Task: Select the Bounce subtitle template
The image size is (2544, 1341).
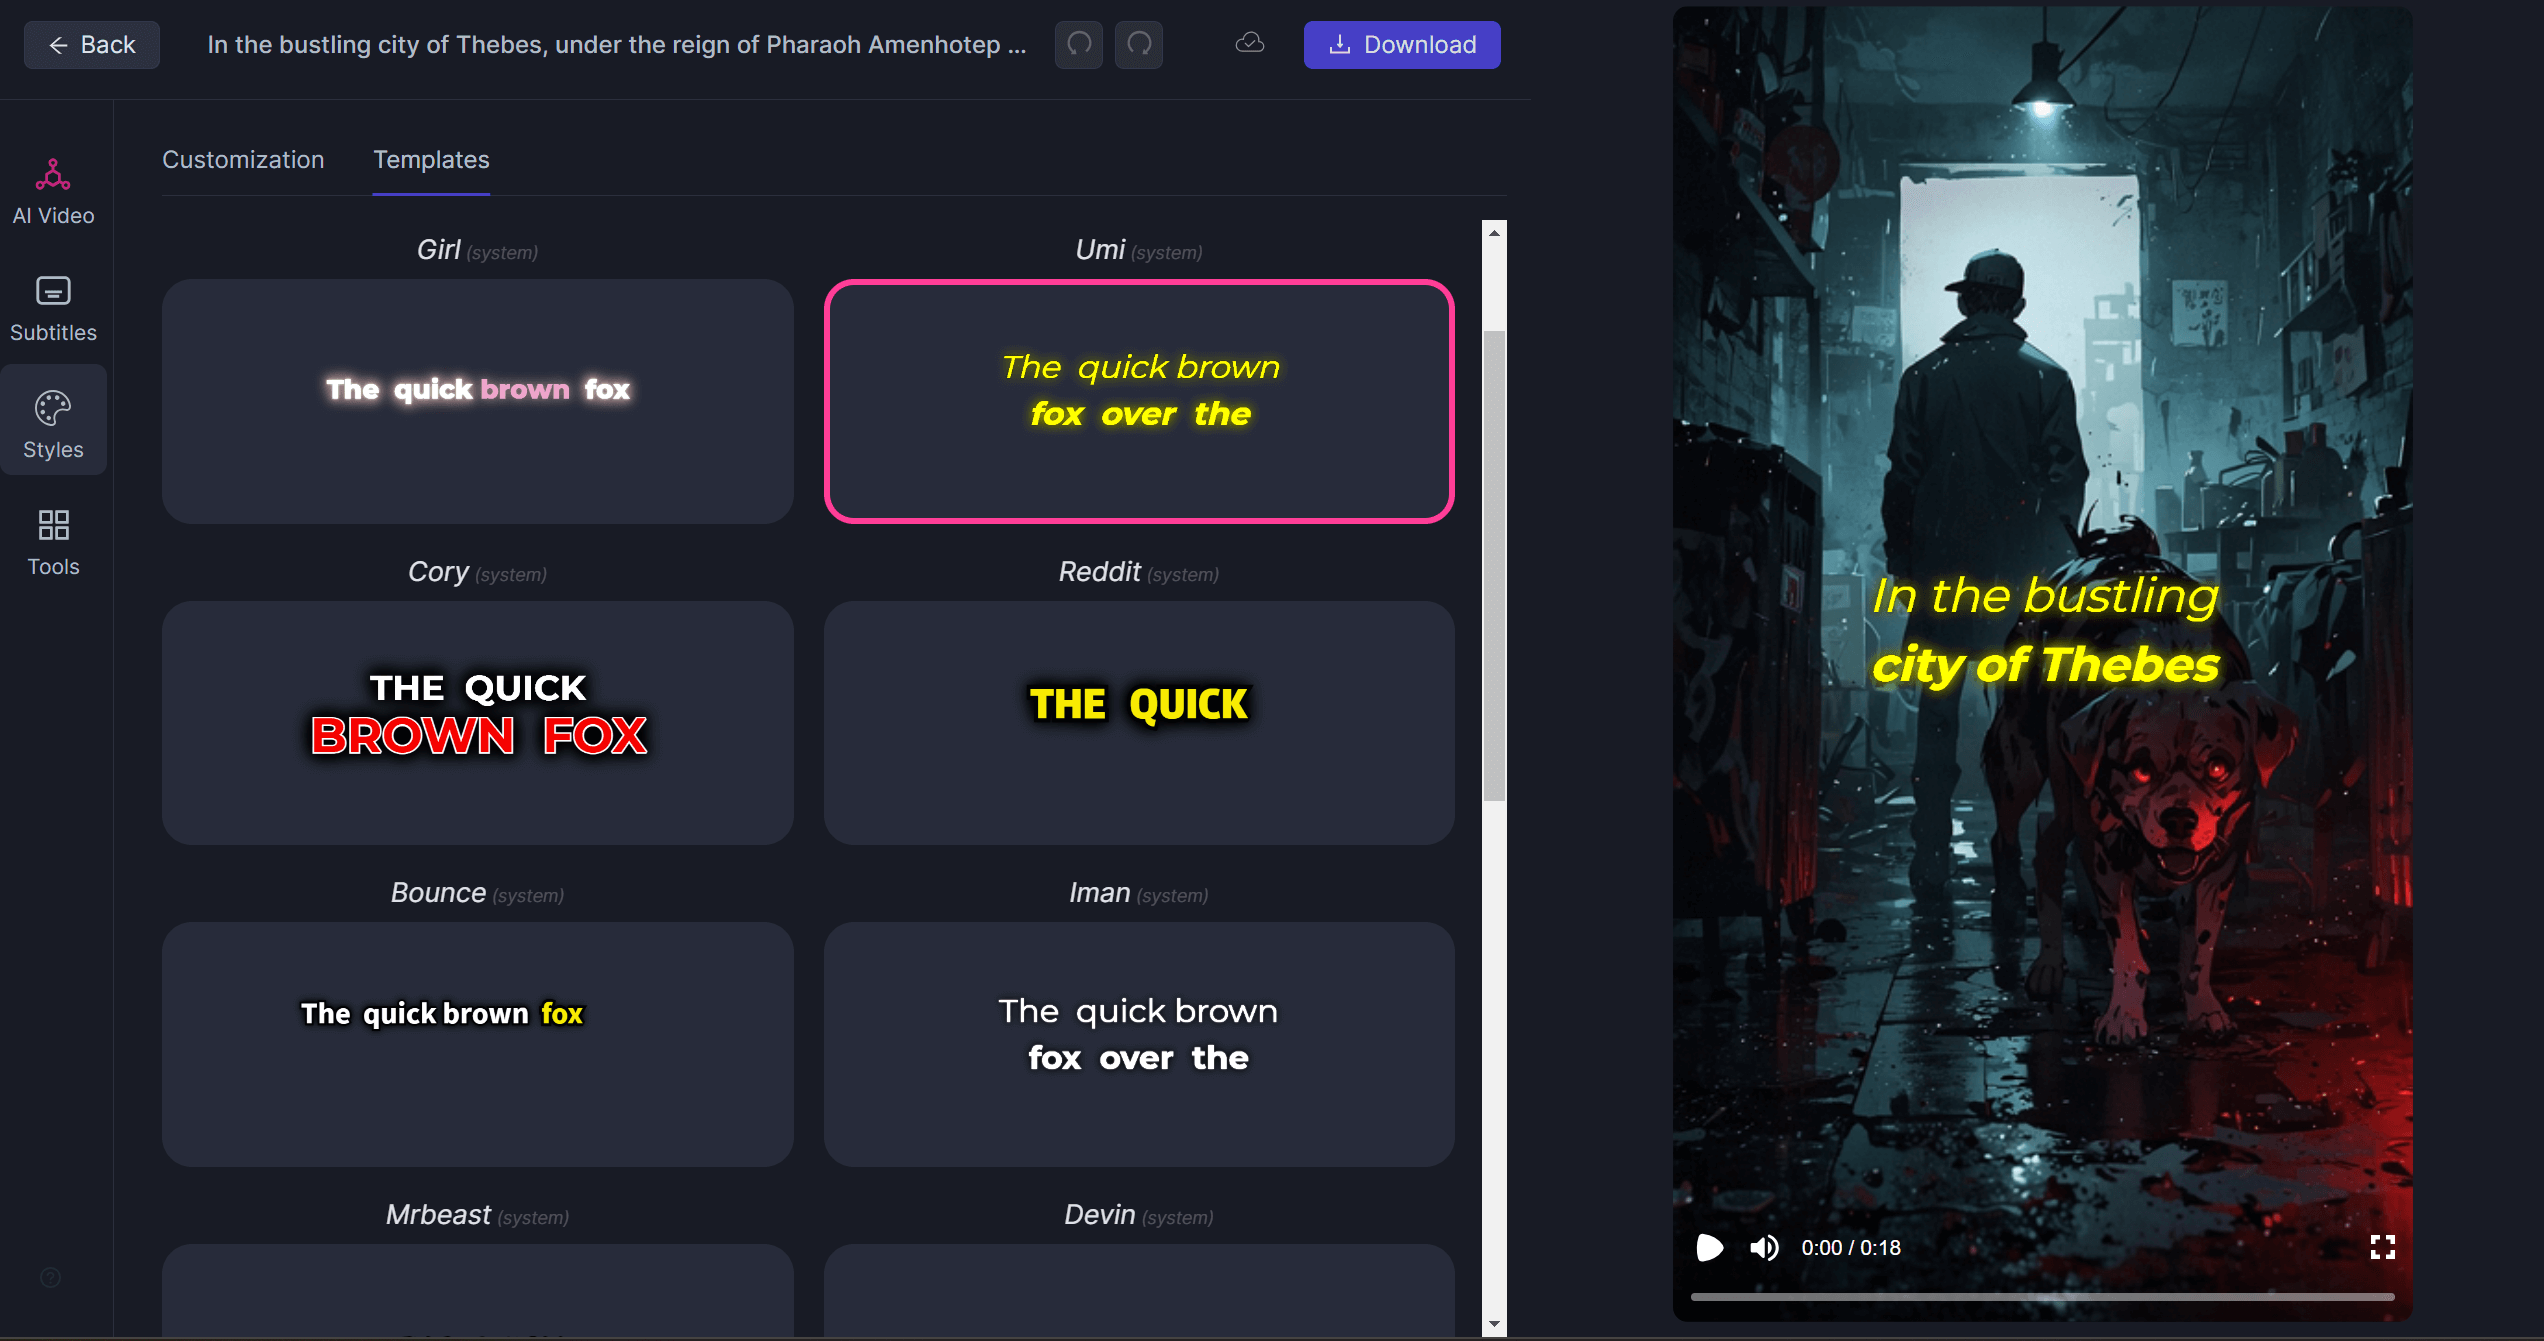Action: point(476,1043)
